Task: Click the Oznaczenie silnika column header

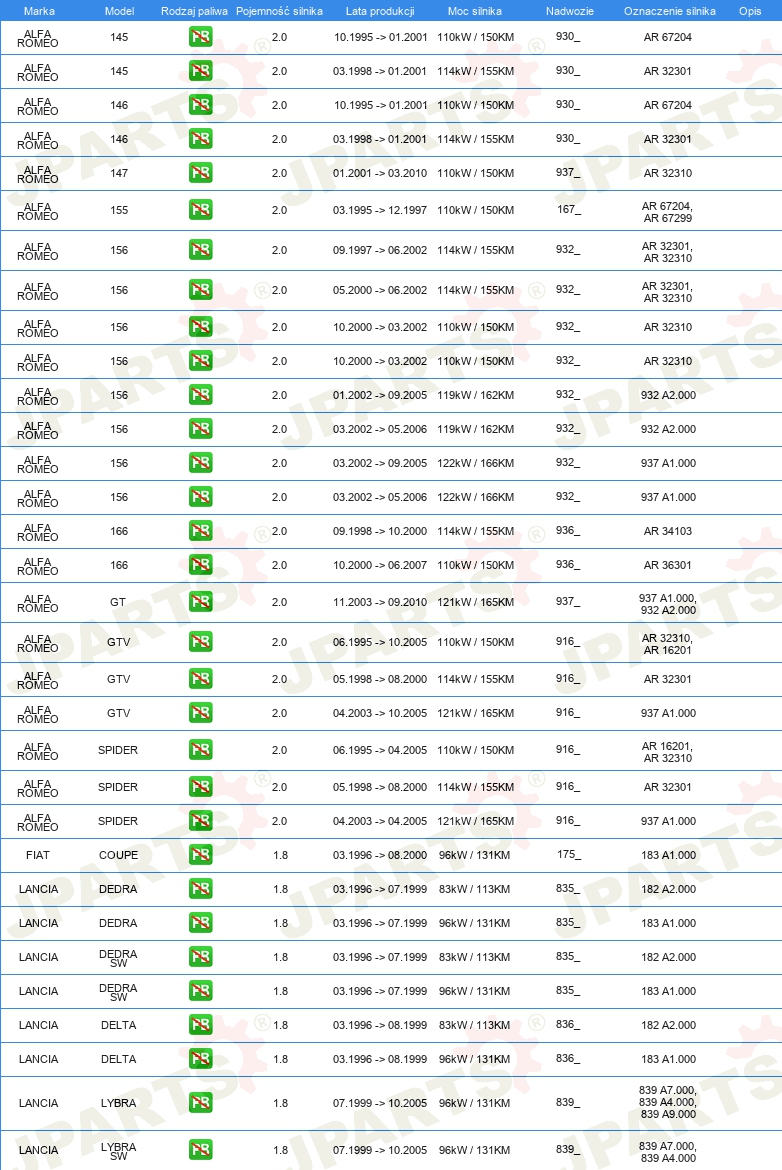Action: [x=669, y=11]
